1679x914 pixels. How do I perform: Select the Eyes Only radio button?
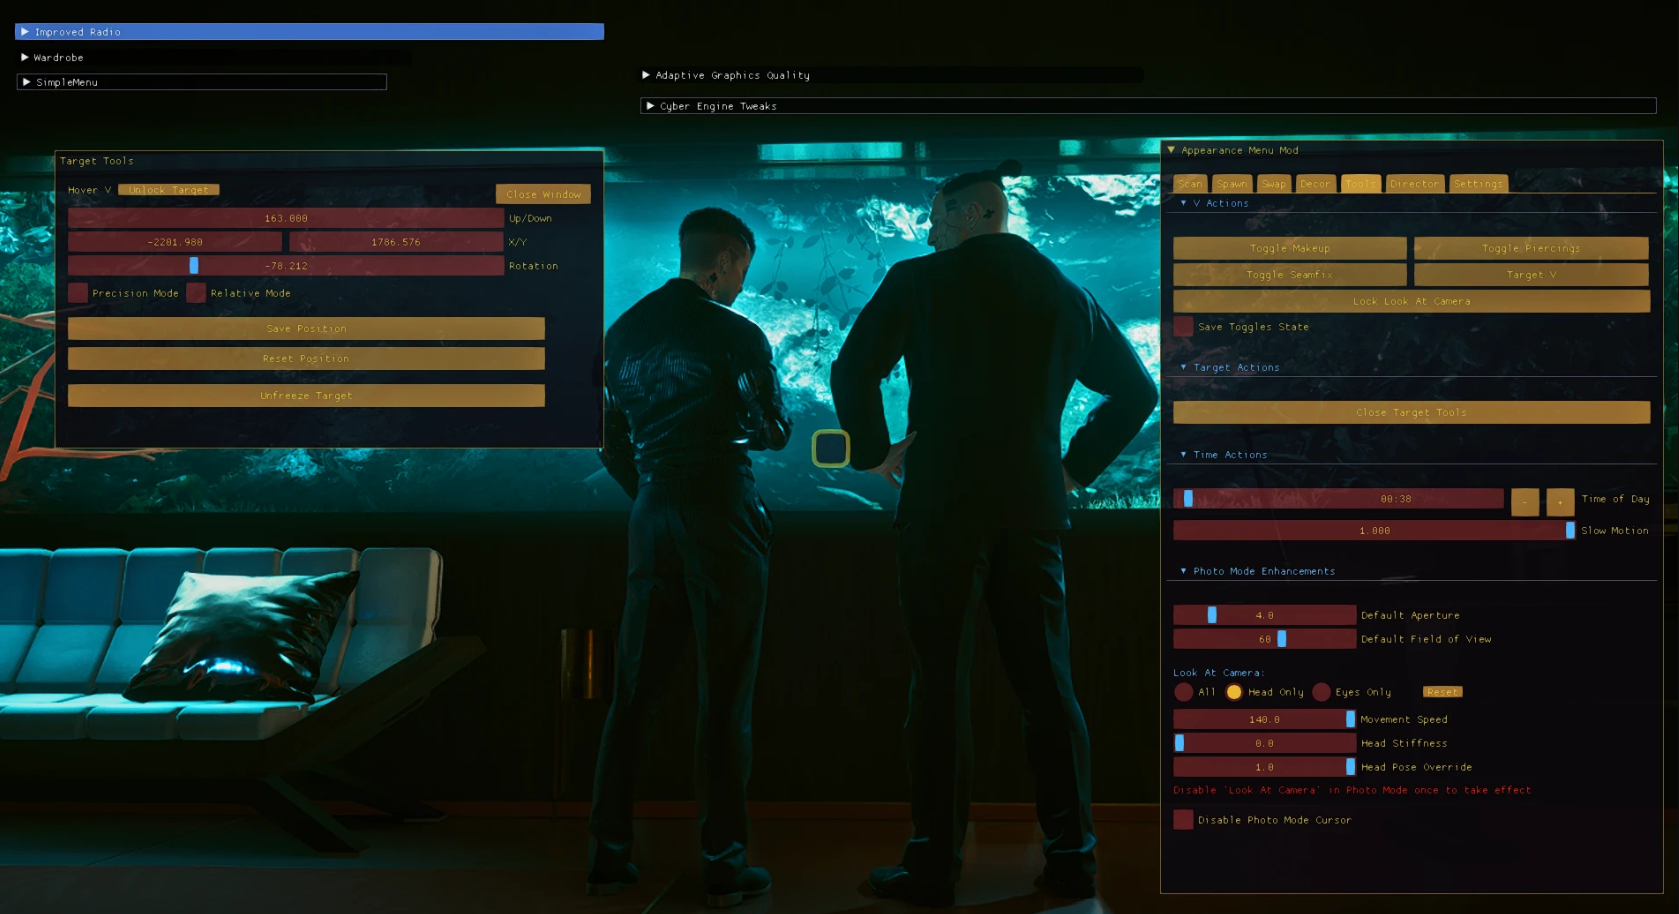point(1322,692)
